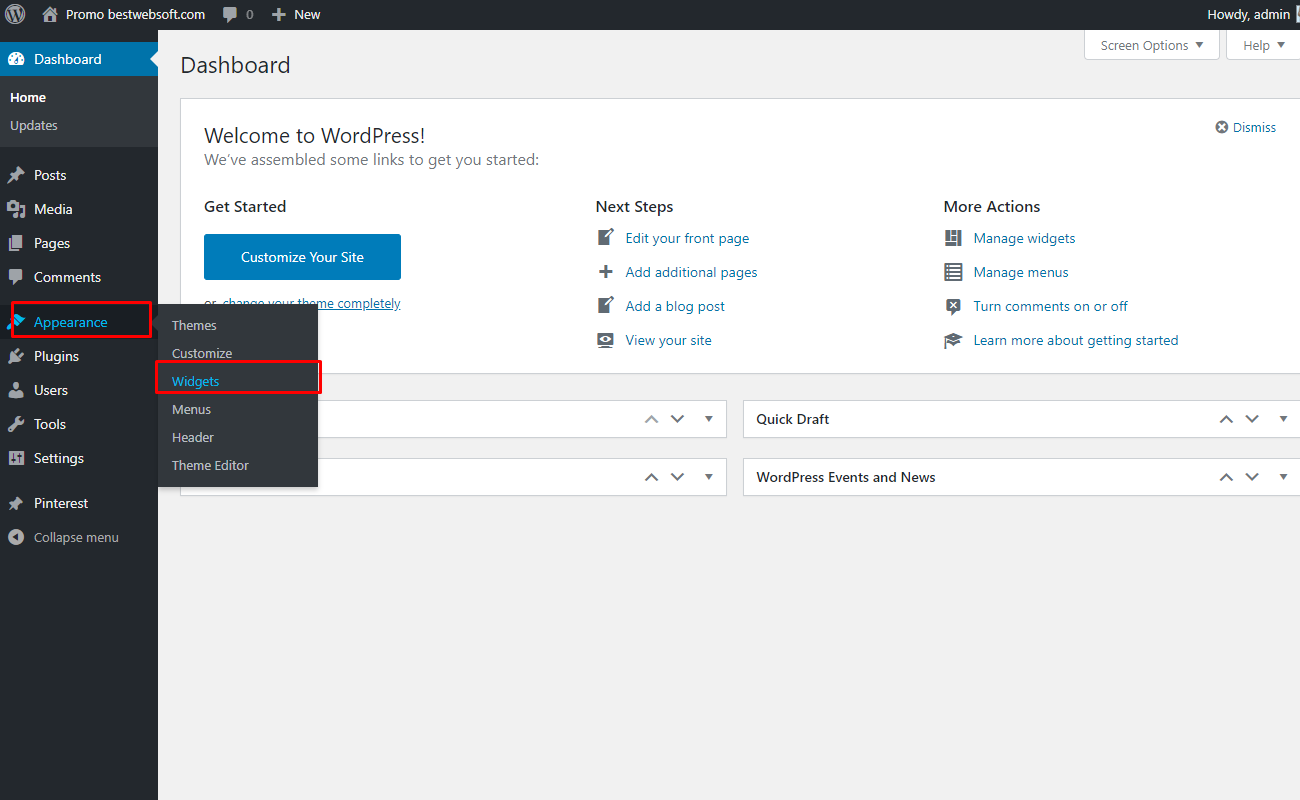Click the Pinterest pin icon in sidebar

coord(16,503)
